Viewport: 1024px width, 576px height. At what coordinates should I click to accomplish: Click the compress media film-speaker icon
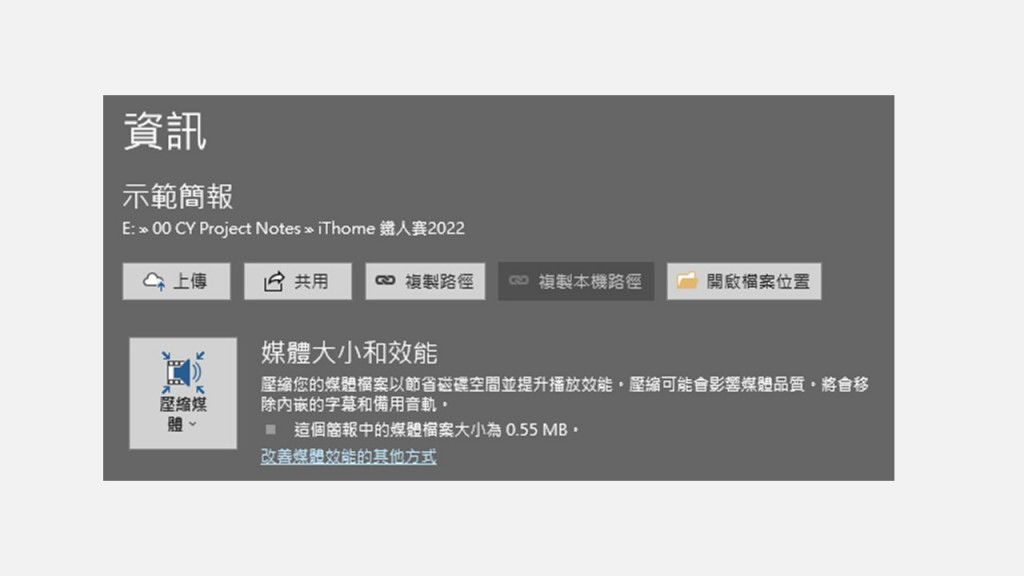pos(183,372)
